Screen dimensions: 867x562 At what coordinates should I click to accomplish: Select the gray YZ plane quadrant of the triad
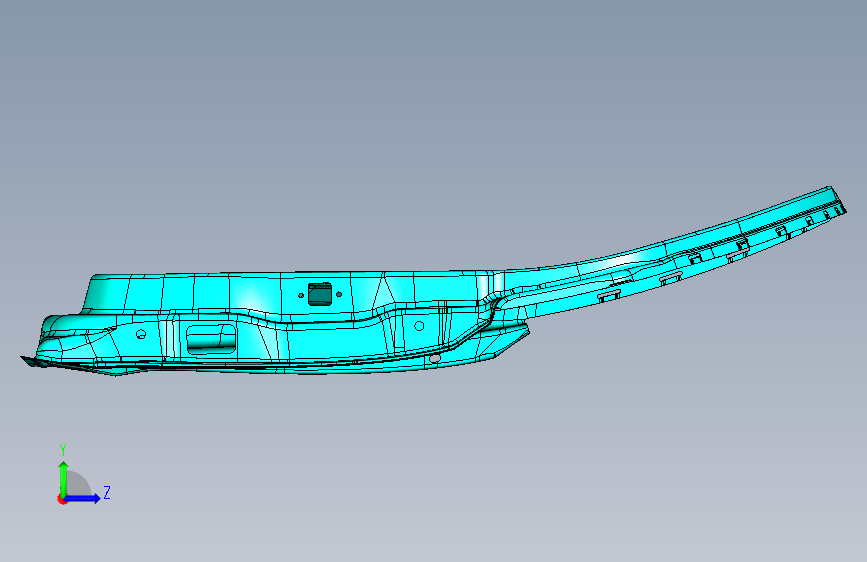coord(77,484)
